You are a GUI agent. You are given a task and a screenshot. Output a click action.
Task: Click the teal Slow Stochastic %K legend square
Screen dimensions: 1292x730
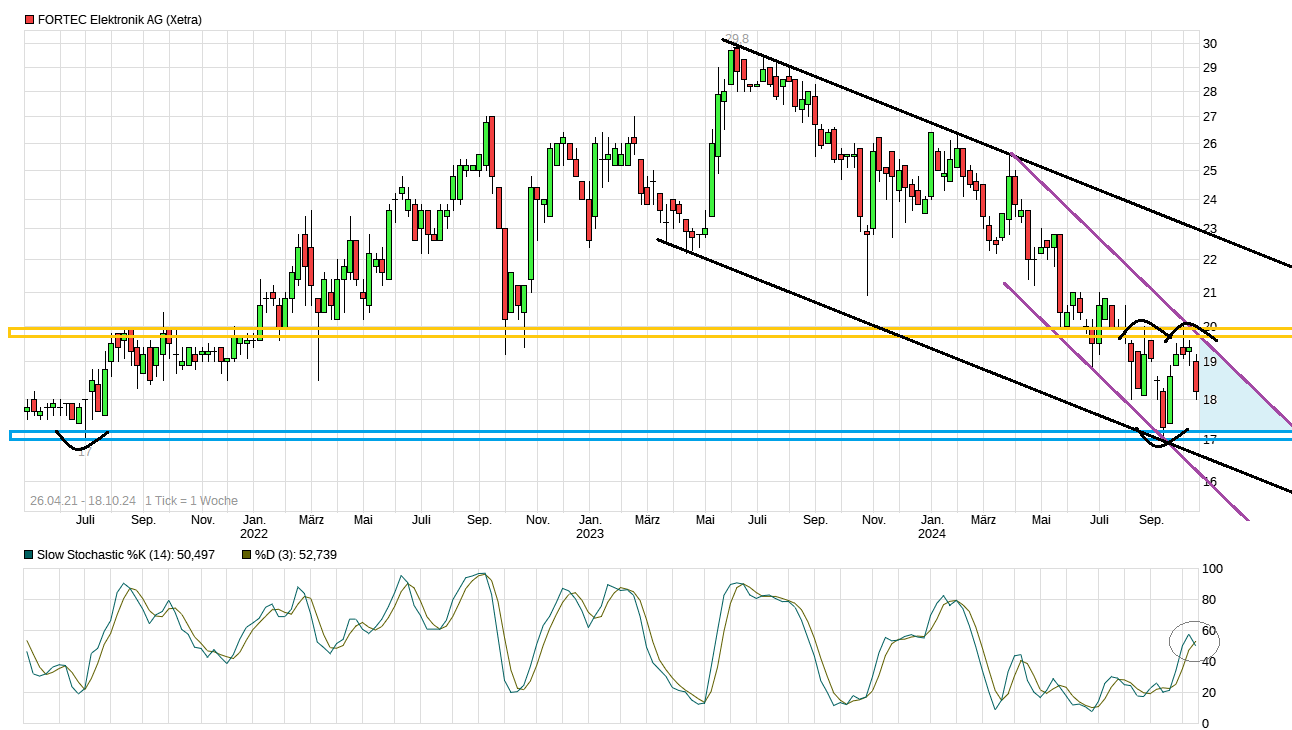coord(29,554)
